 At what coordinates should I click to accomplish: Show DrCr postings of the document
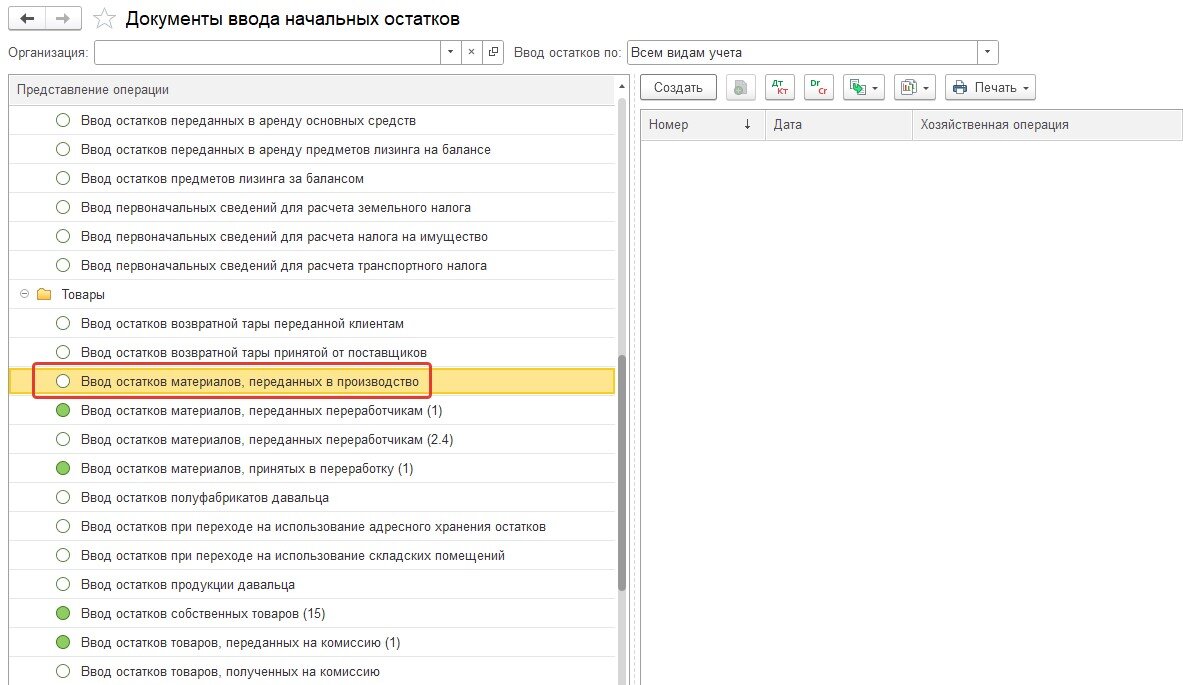(x=819, y=88)
